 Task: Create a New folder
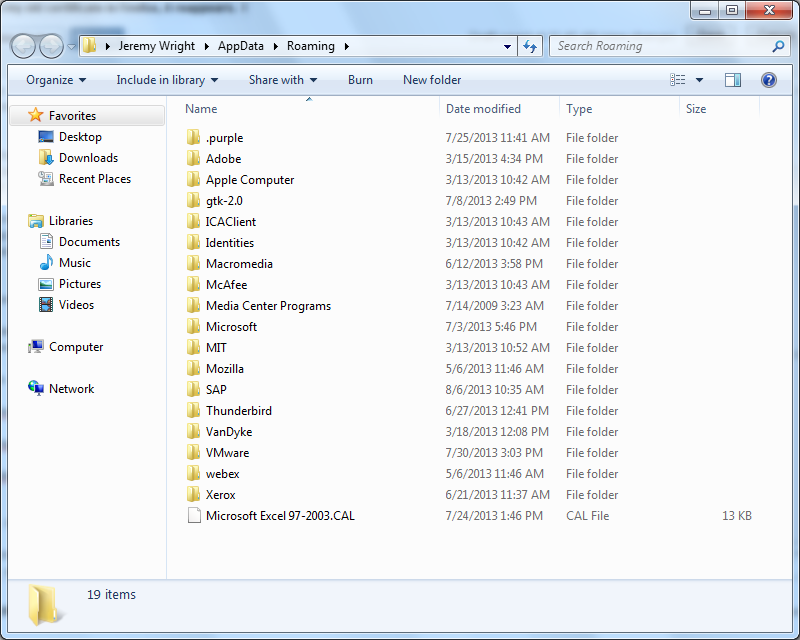tap(432, 80)
